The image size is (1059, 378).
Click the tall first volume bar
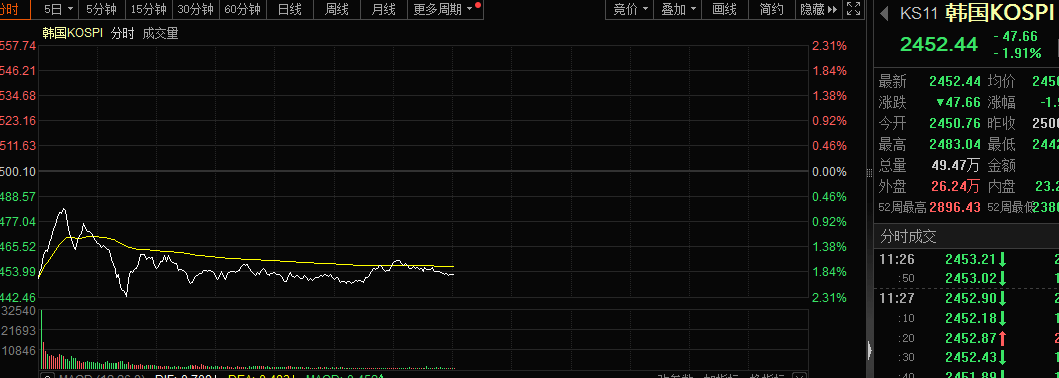tap(41, 339)
